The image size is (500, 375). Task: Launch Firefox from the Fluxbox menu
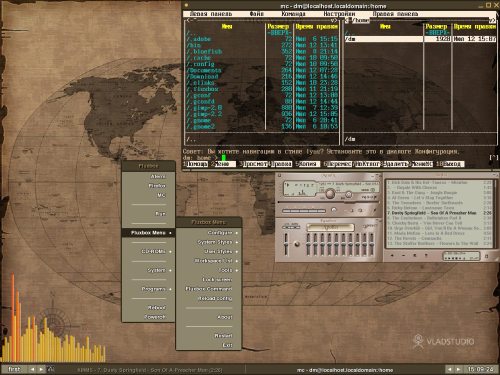[x=148, y=186]
